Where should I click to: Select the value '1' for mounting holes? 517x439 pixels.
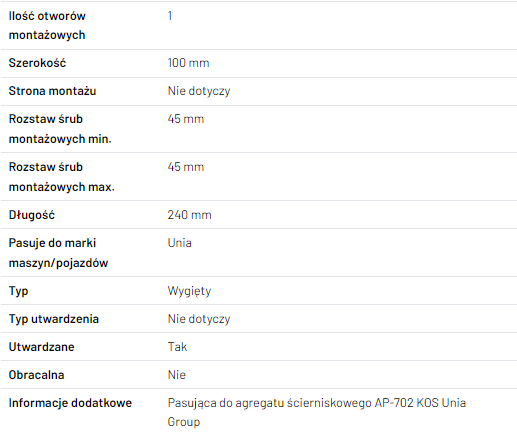click(170, 16)
